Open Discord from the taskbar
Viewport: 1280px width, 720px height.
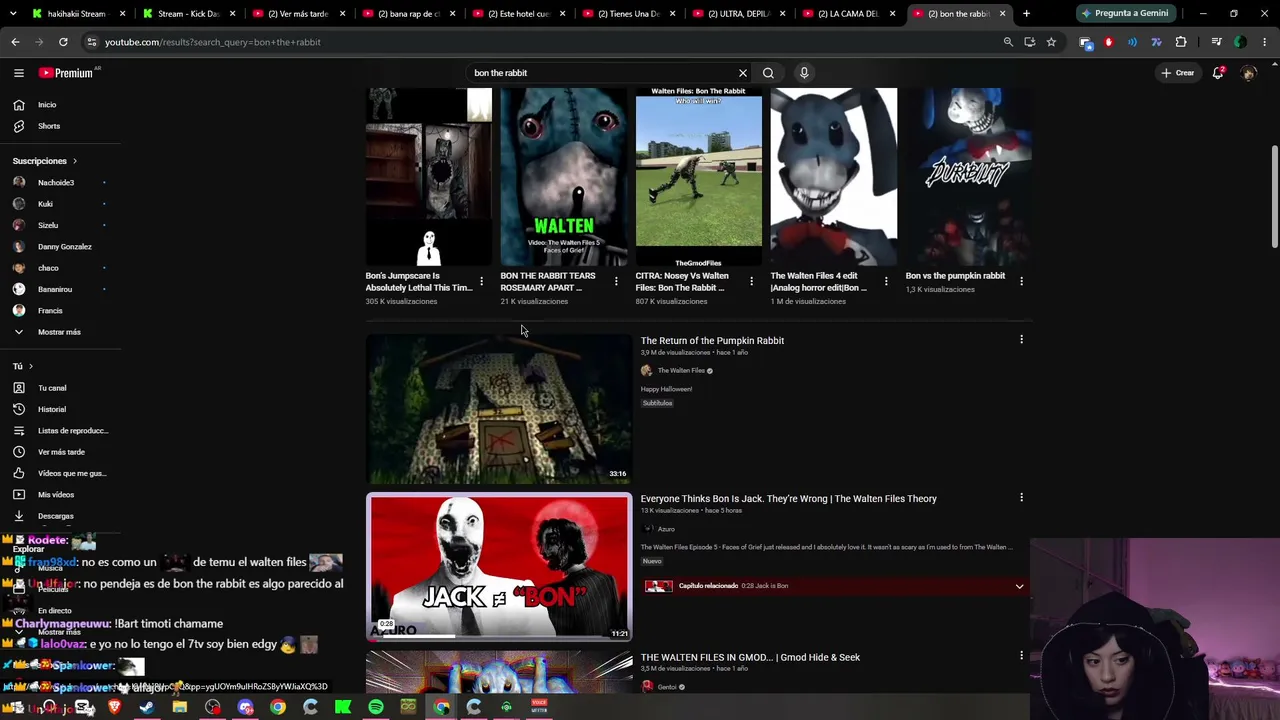tap(245, 708)
